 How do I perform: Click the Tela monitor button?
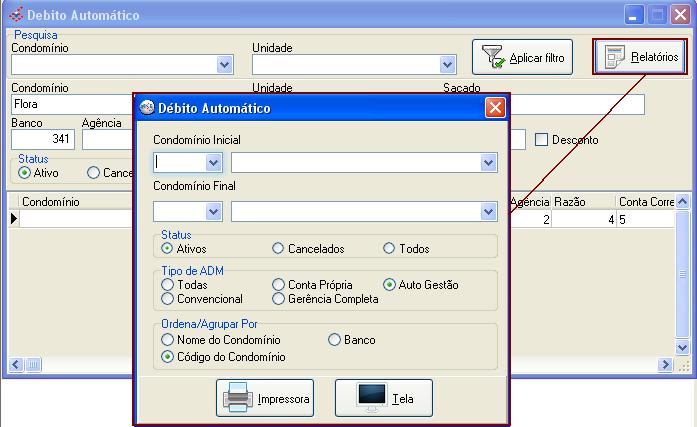pos(383,399)
